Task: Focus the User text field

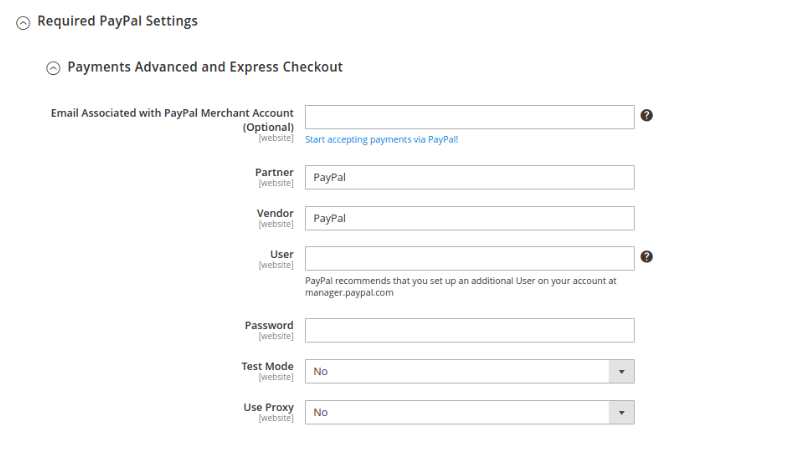Action: (469, 259)
